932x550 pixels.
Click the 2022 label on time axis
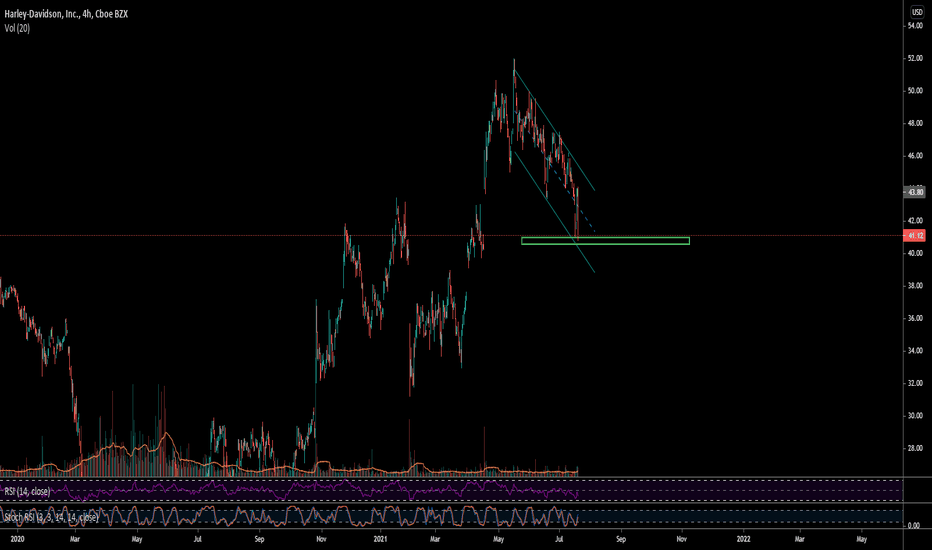(743, 539)
